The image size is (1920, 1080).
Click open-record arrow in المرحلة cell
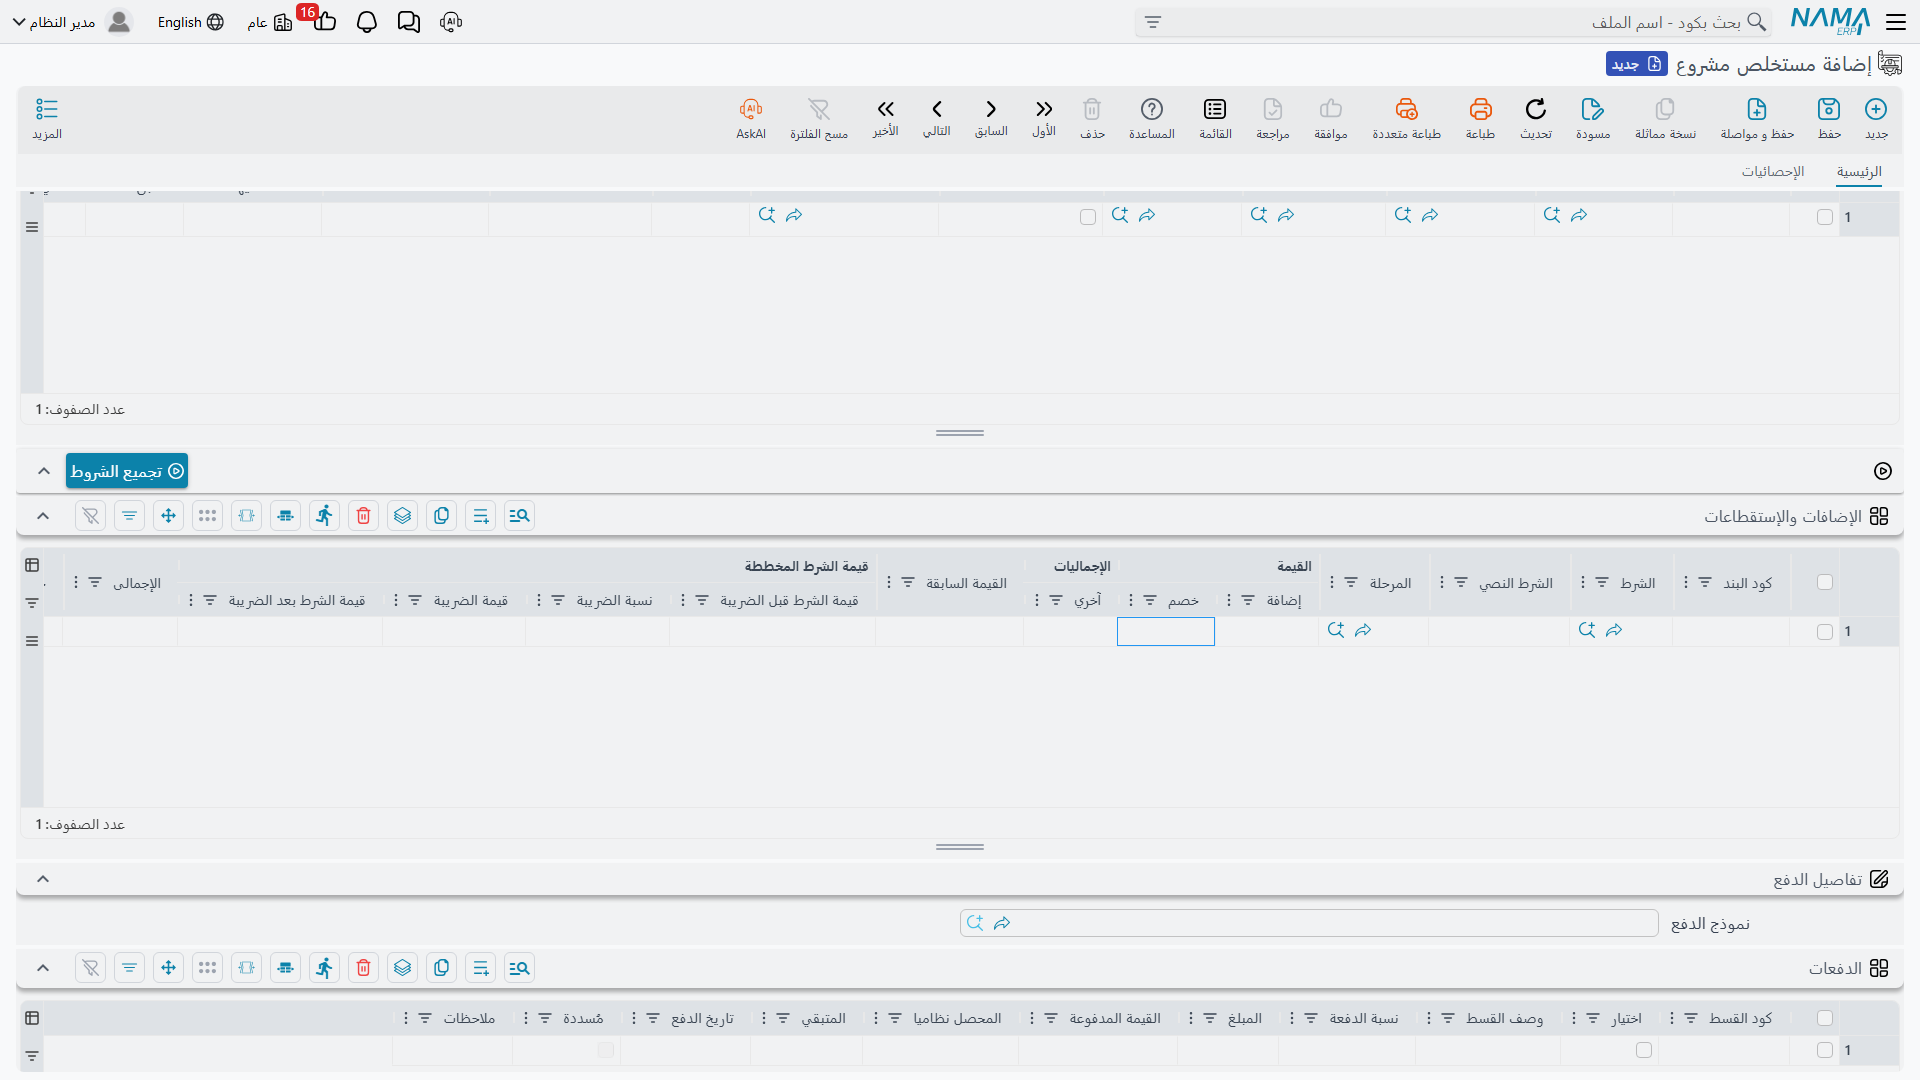click(1363, 630)
